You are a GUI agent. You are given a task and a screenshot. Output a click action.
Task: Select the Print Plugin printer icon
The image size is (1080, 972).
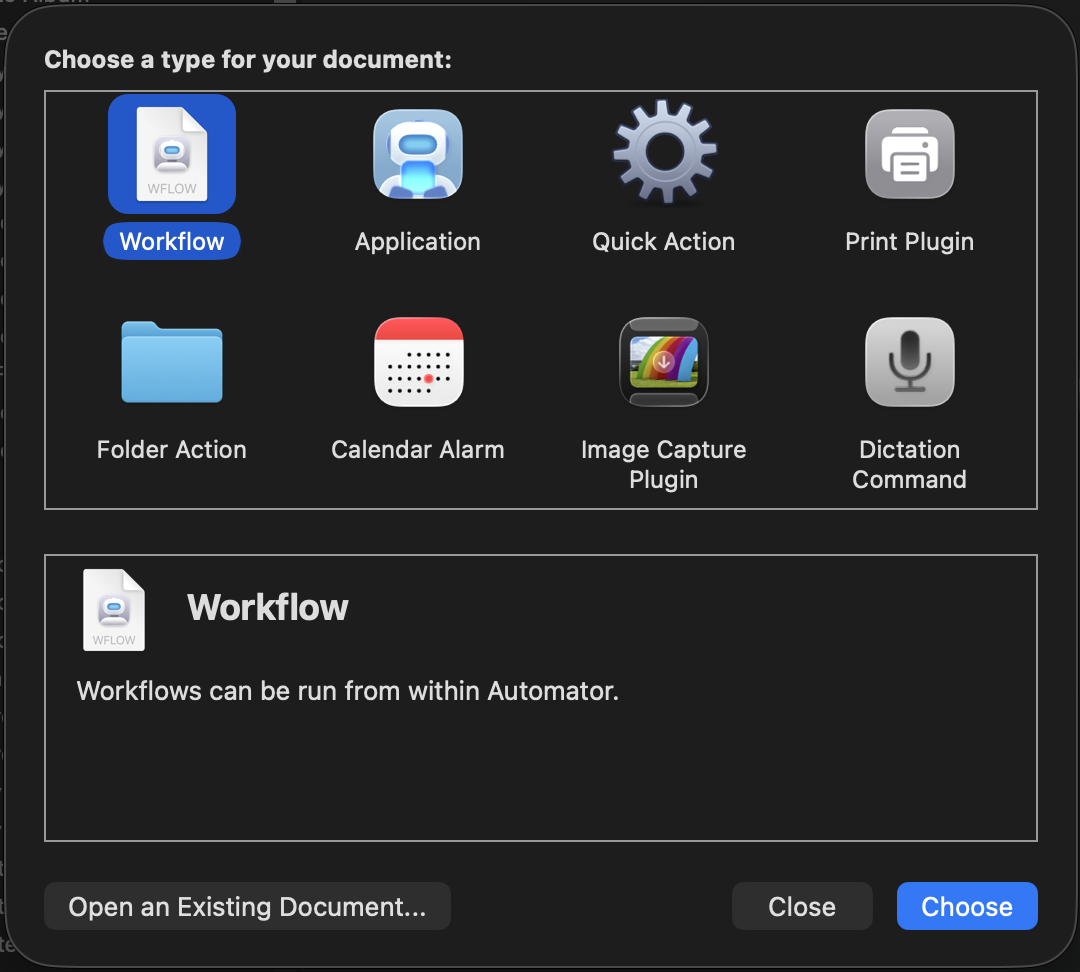pos(909,154)
